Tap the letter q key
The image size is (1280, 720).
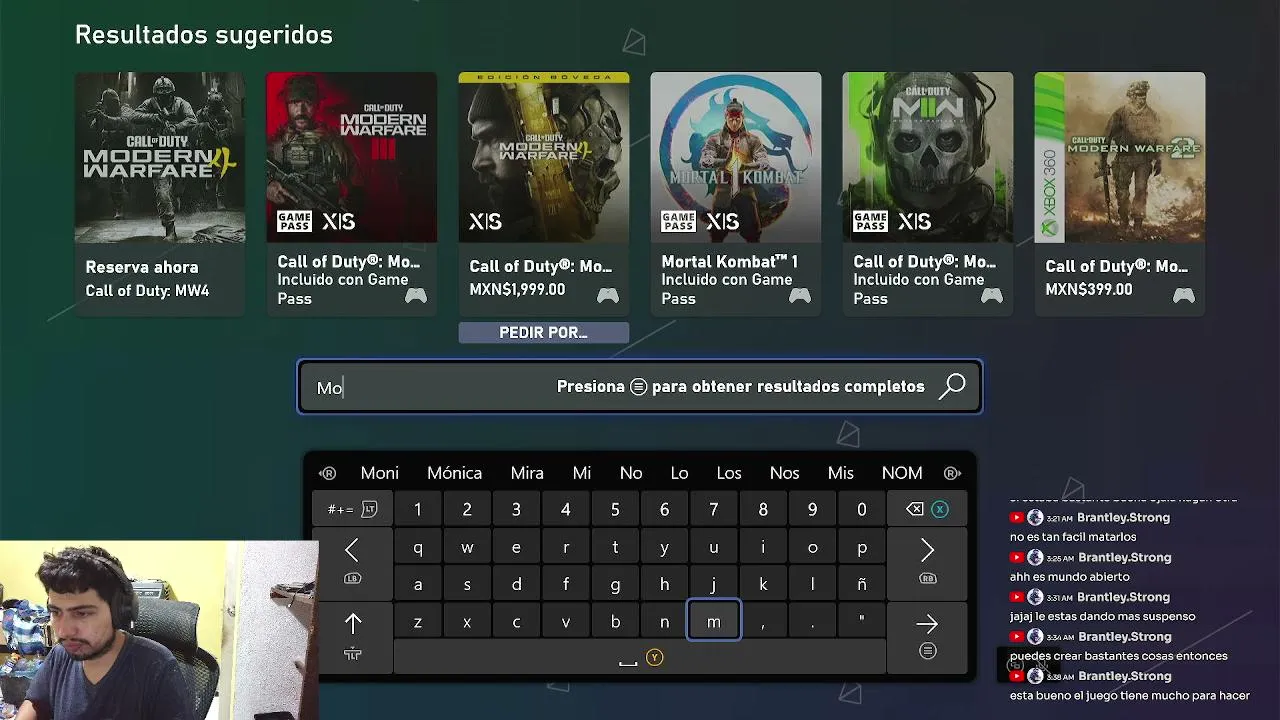(x=418, y=548)
